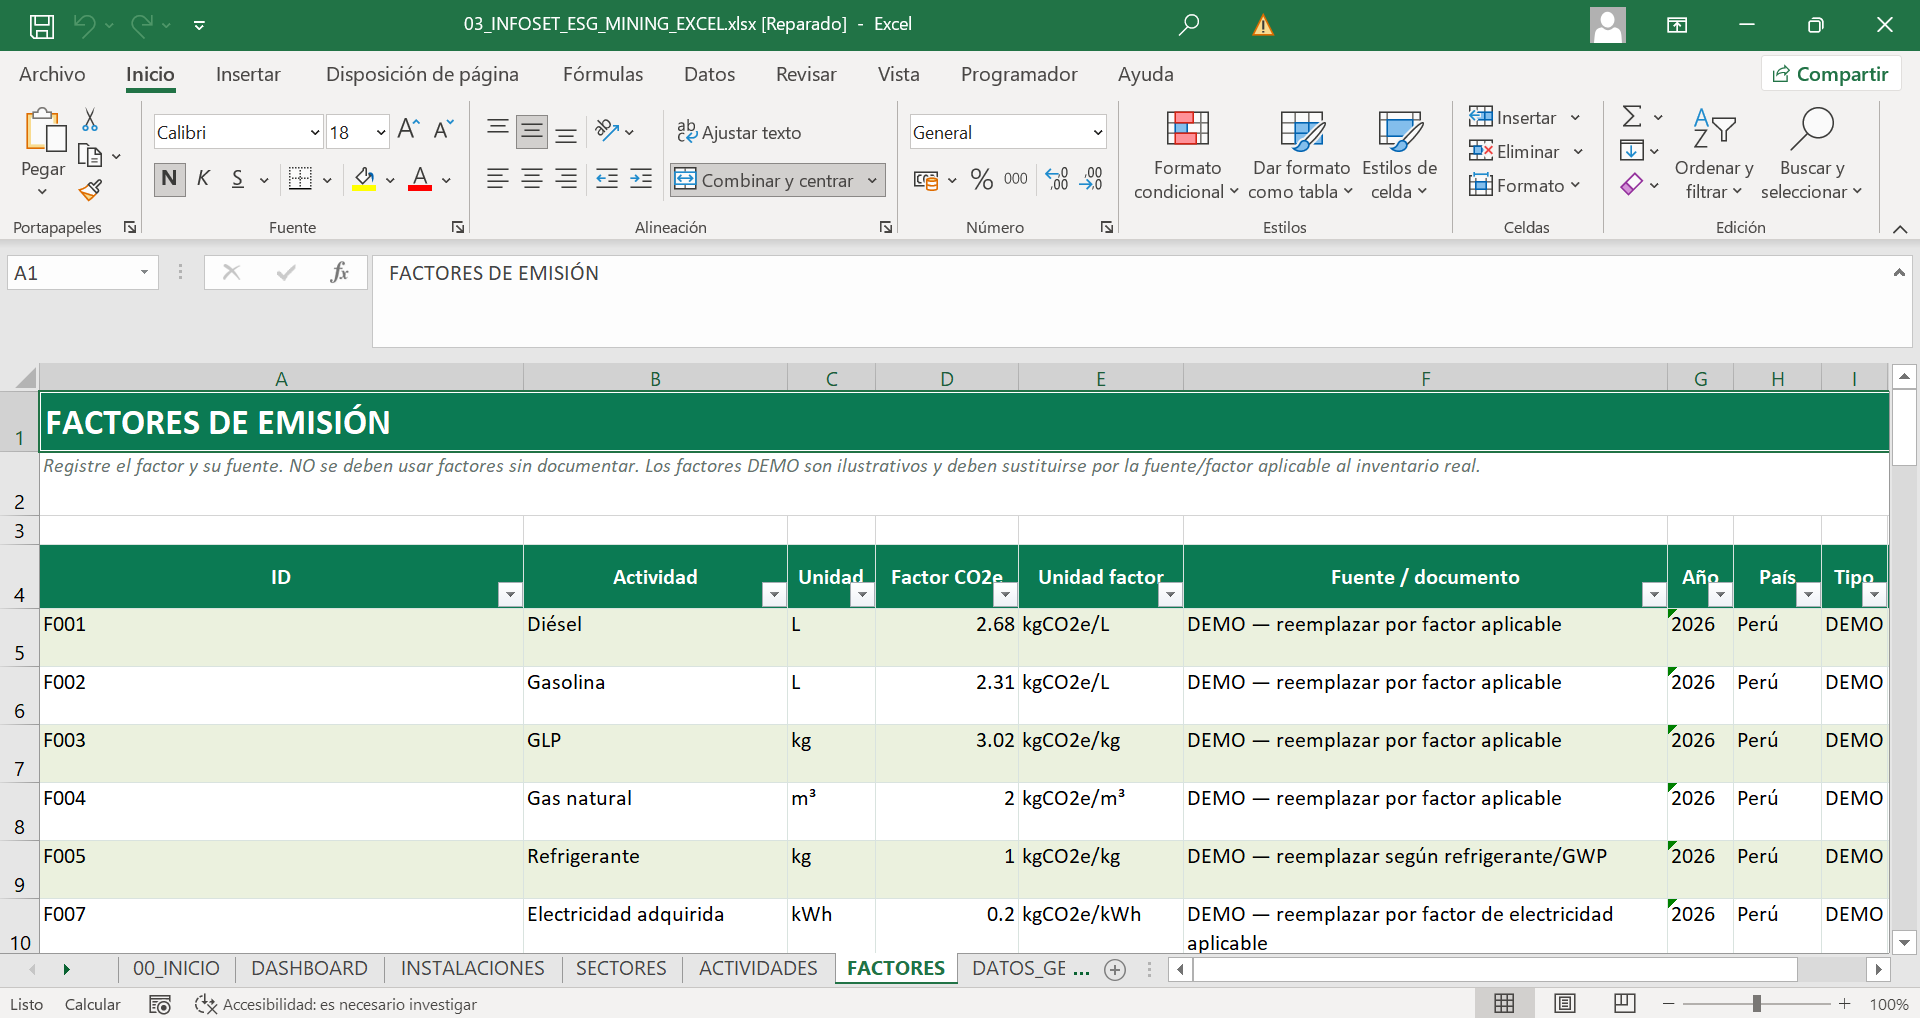Toggle Ajustar texto wrap option
Viewport: 1920px width, 1018px height.
tap(739, 132)
